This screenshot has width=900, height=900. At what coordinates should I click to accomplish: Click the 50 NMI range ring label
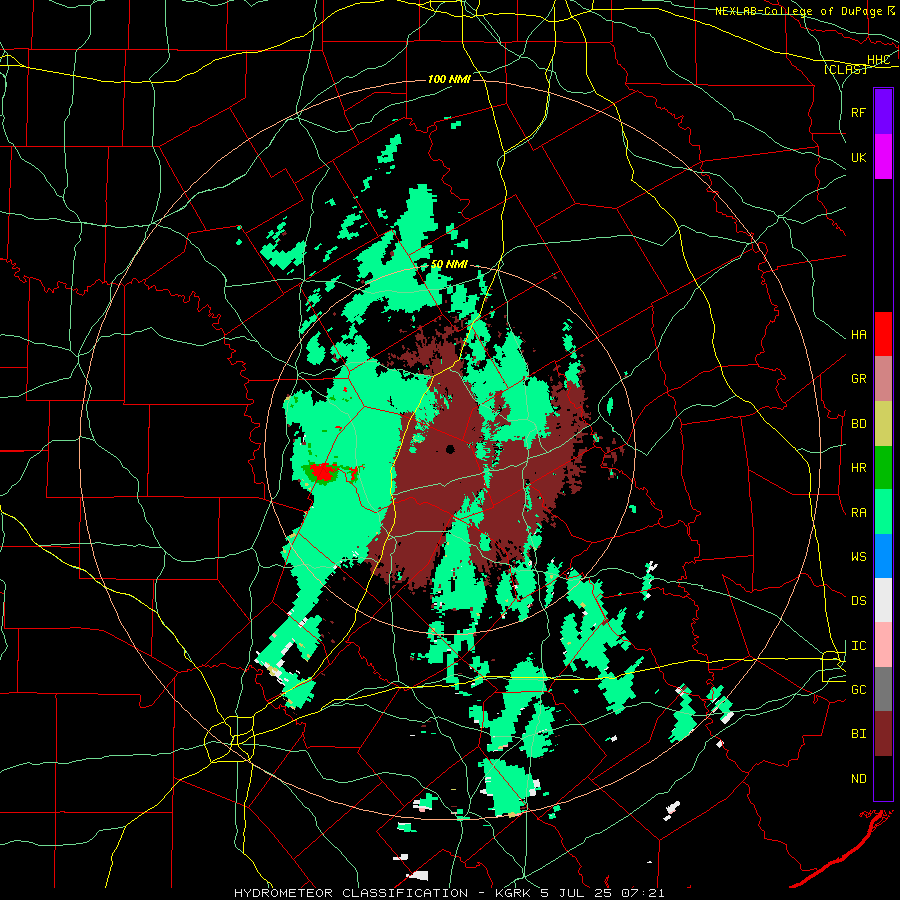449,265
